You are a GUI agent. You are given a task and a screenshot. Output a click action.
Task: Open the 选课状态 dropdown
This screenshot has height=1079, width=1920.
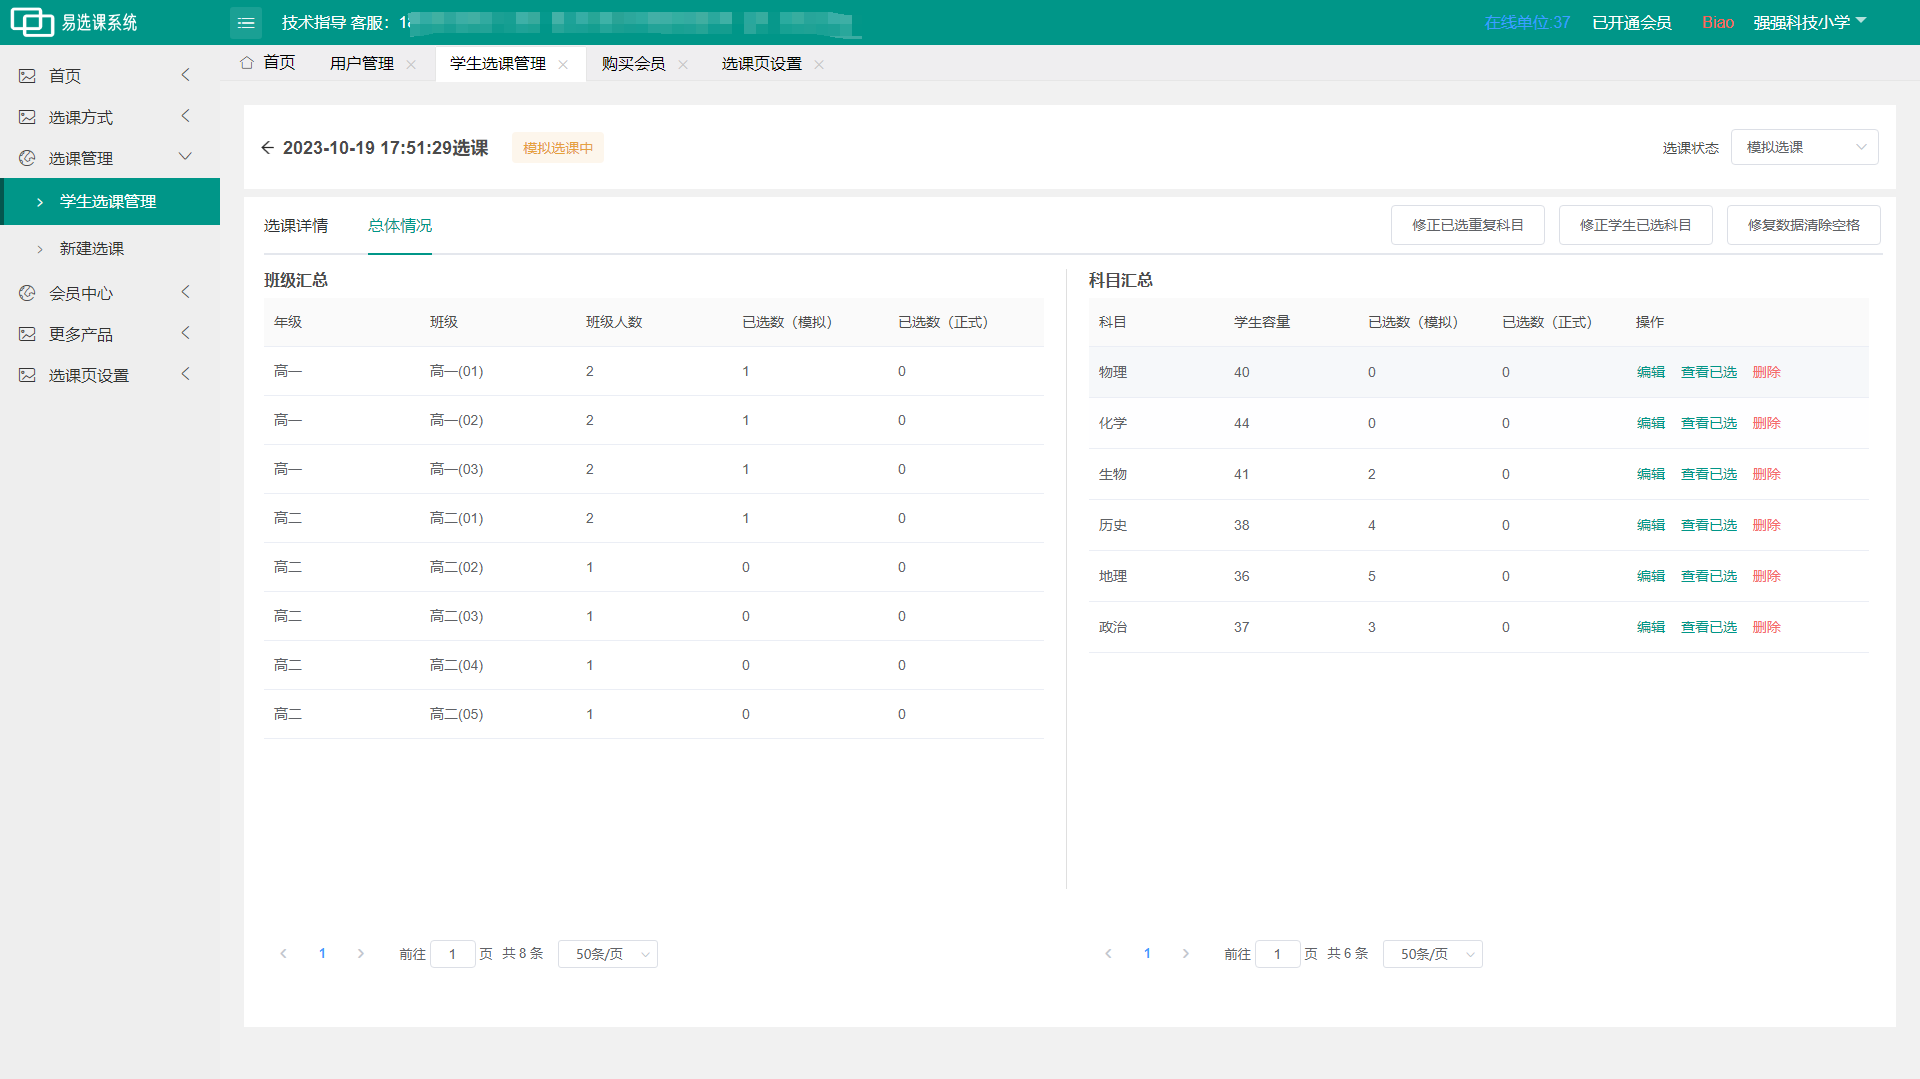(x=1804, y=147)
